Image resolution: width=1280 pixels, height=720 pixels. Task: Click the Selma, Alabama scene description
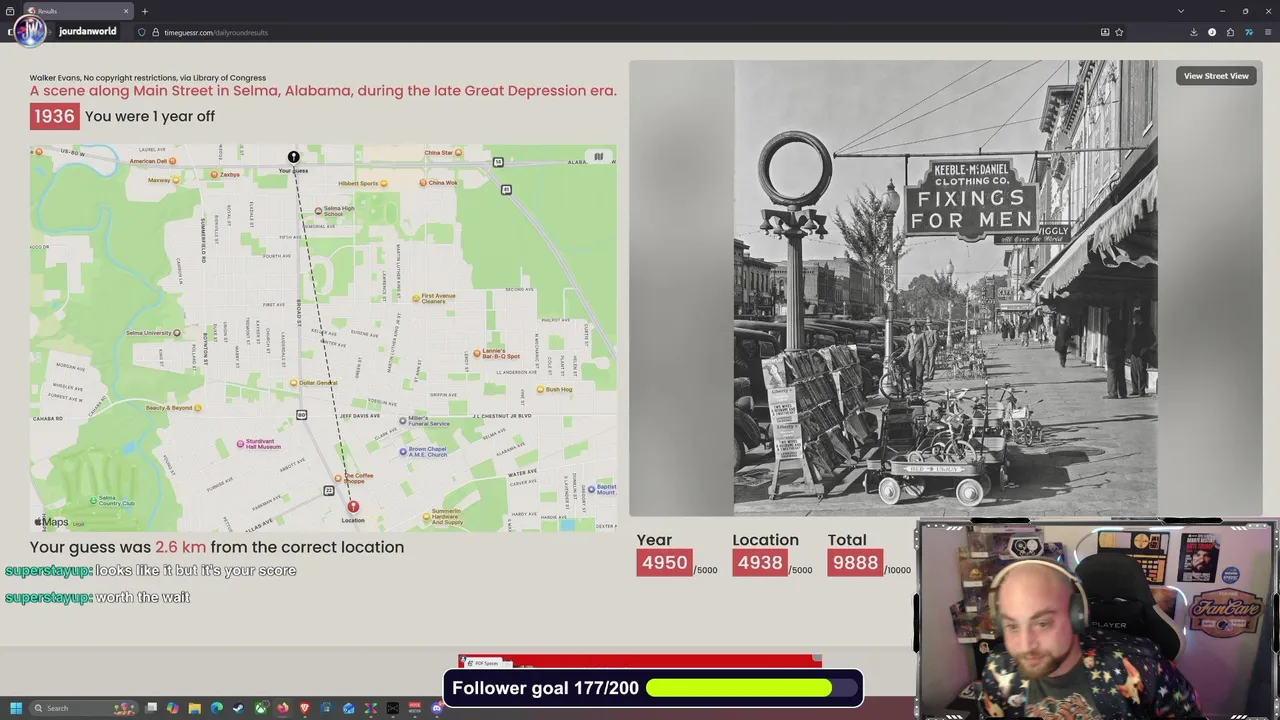pyautogui.click(x=323, y=90)
